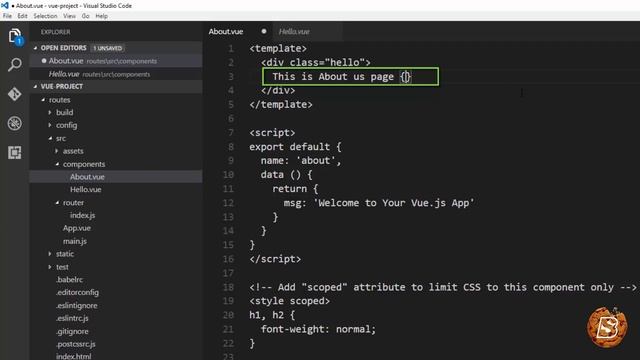Image resolution: width=640 pixels, height=360 pixels.
Task: Click the 'data () {' code line
Action: [287, 175]
